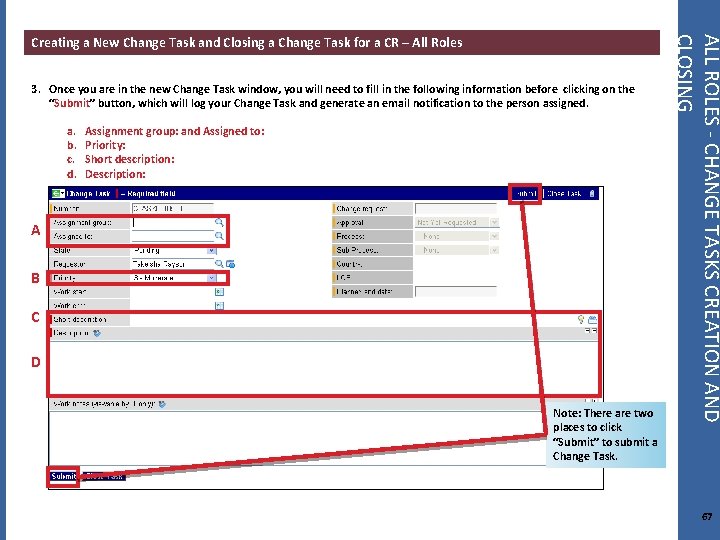Click the "Sub Process" field label
Viewport: 720px width, 540px height.
[x=357, y=250]
